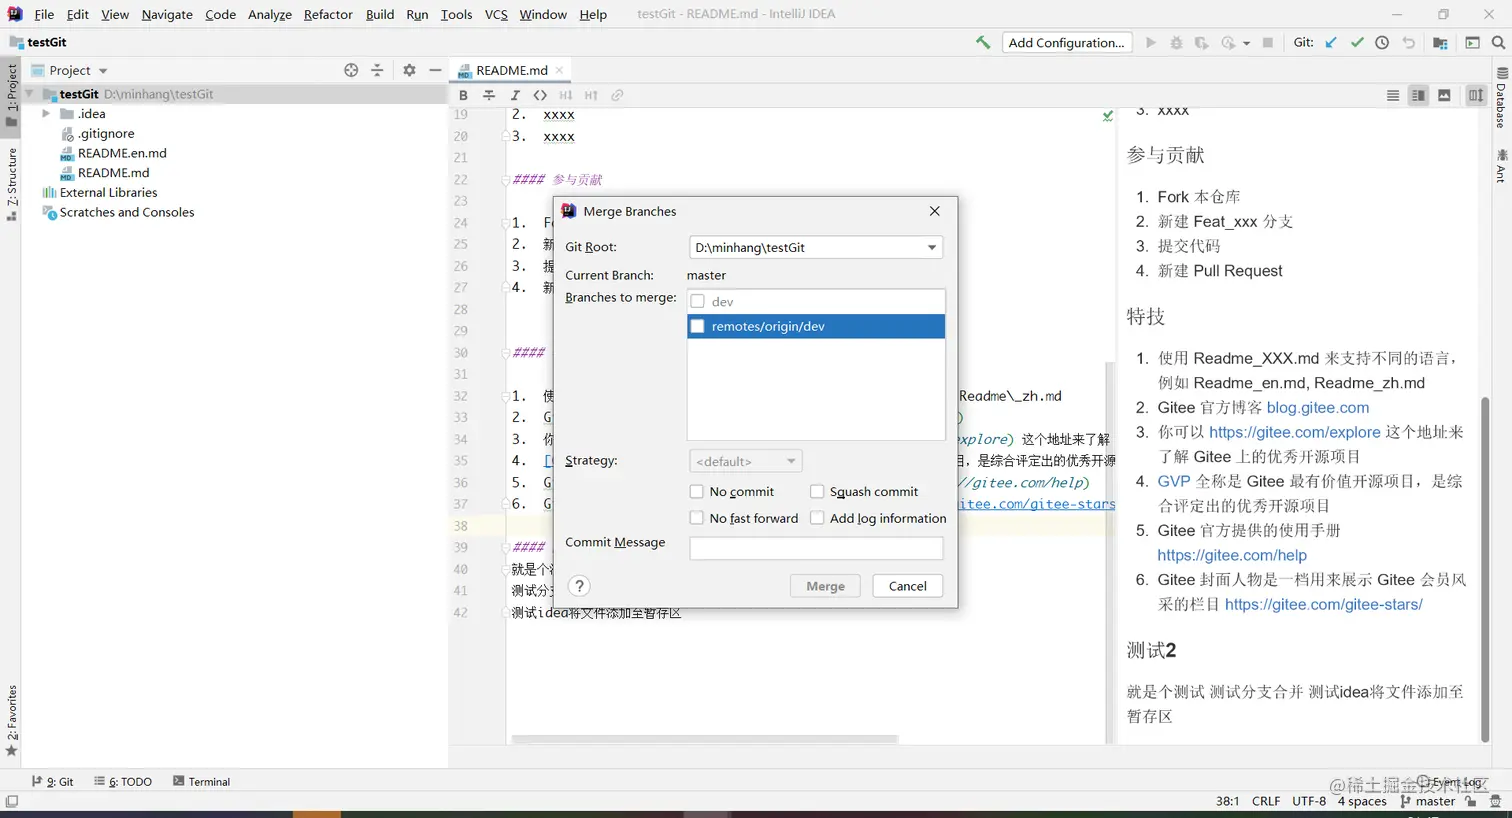Click the Git rollback arrow icon
Viewport: 1512px width, 818px height.
[x=1409, y=42]
